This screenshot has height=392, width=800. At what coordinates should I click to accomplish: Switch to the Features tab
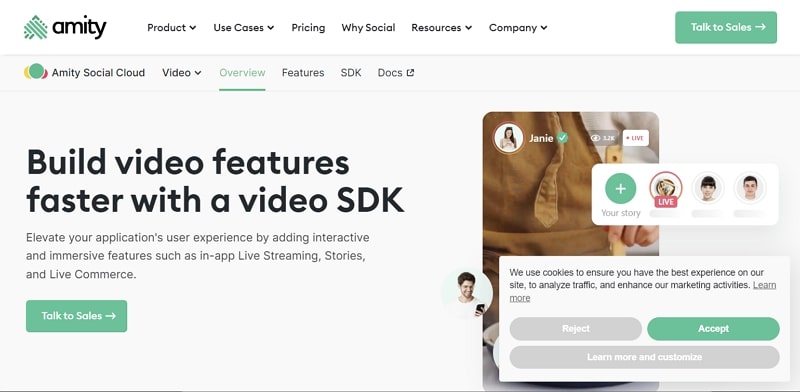tap(303, 72)
